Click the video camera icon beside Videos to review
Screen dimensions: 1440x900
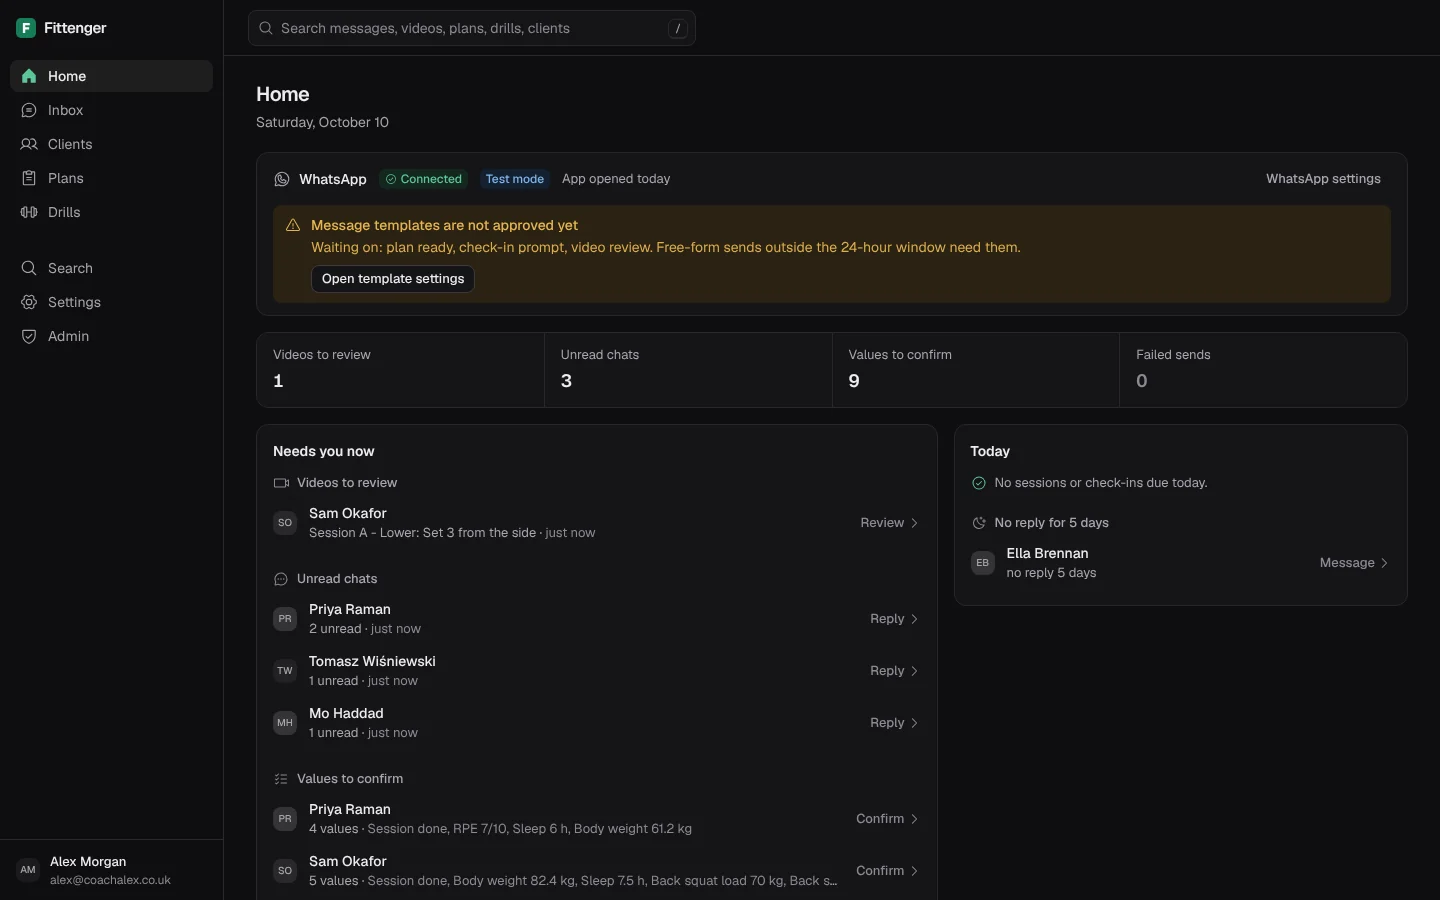coord(281,483)
